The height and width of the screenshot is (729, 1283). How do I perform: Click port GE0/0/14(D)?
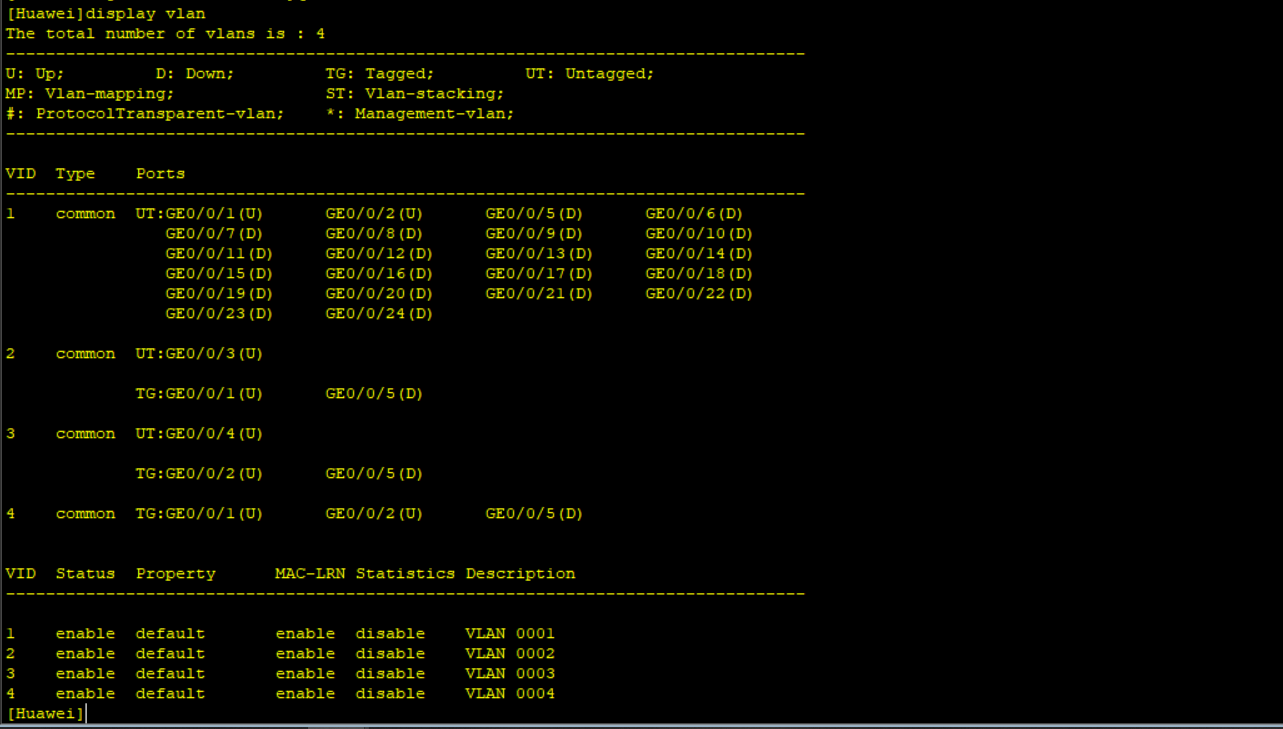pos(699,253)
